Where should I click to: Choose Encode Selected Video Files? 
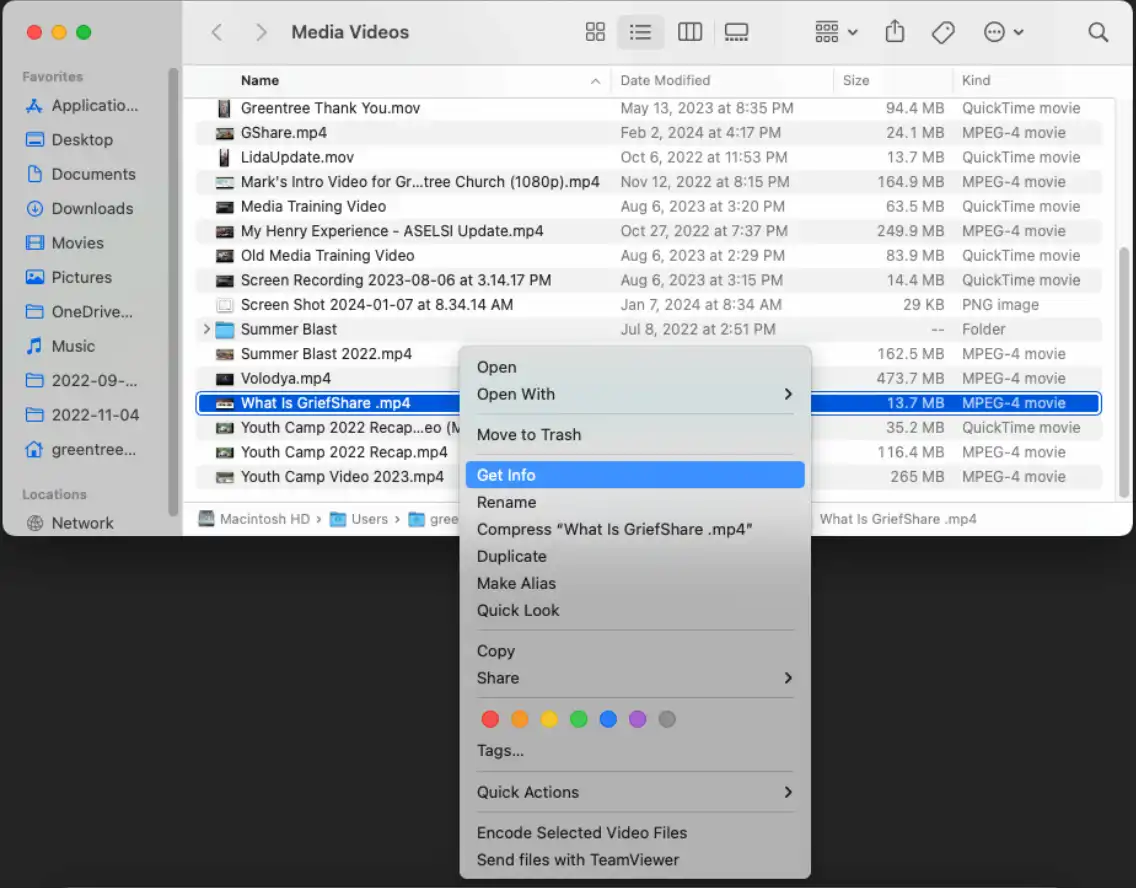coord(581,832)
